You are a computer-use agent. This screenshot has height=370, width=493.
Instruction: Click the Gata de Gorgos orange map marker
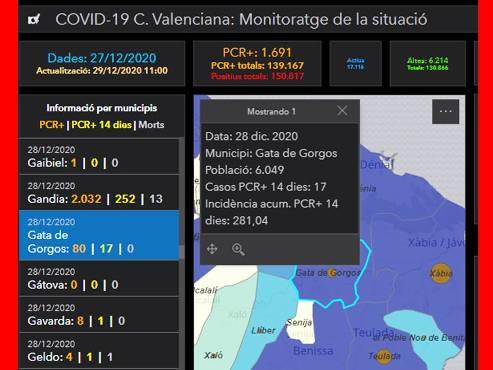tap(333, 273)
